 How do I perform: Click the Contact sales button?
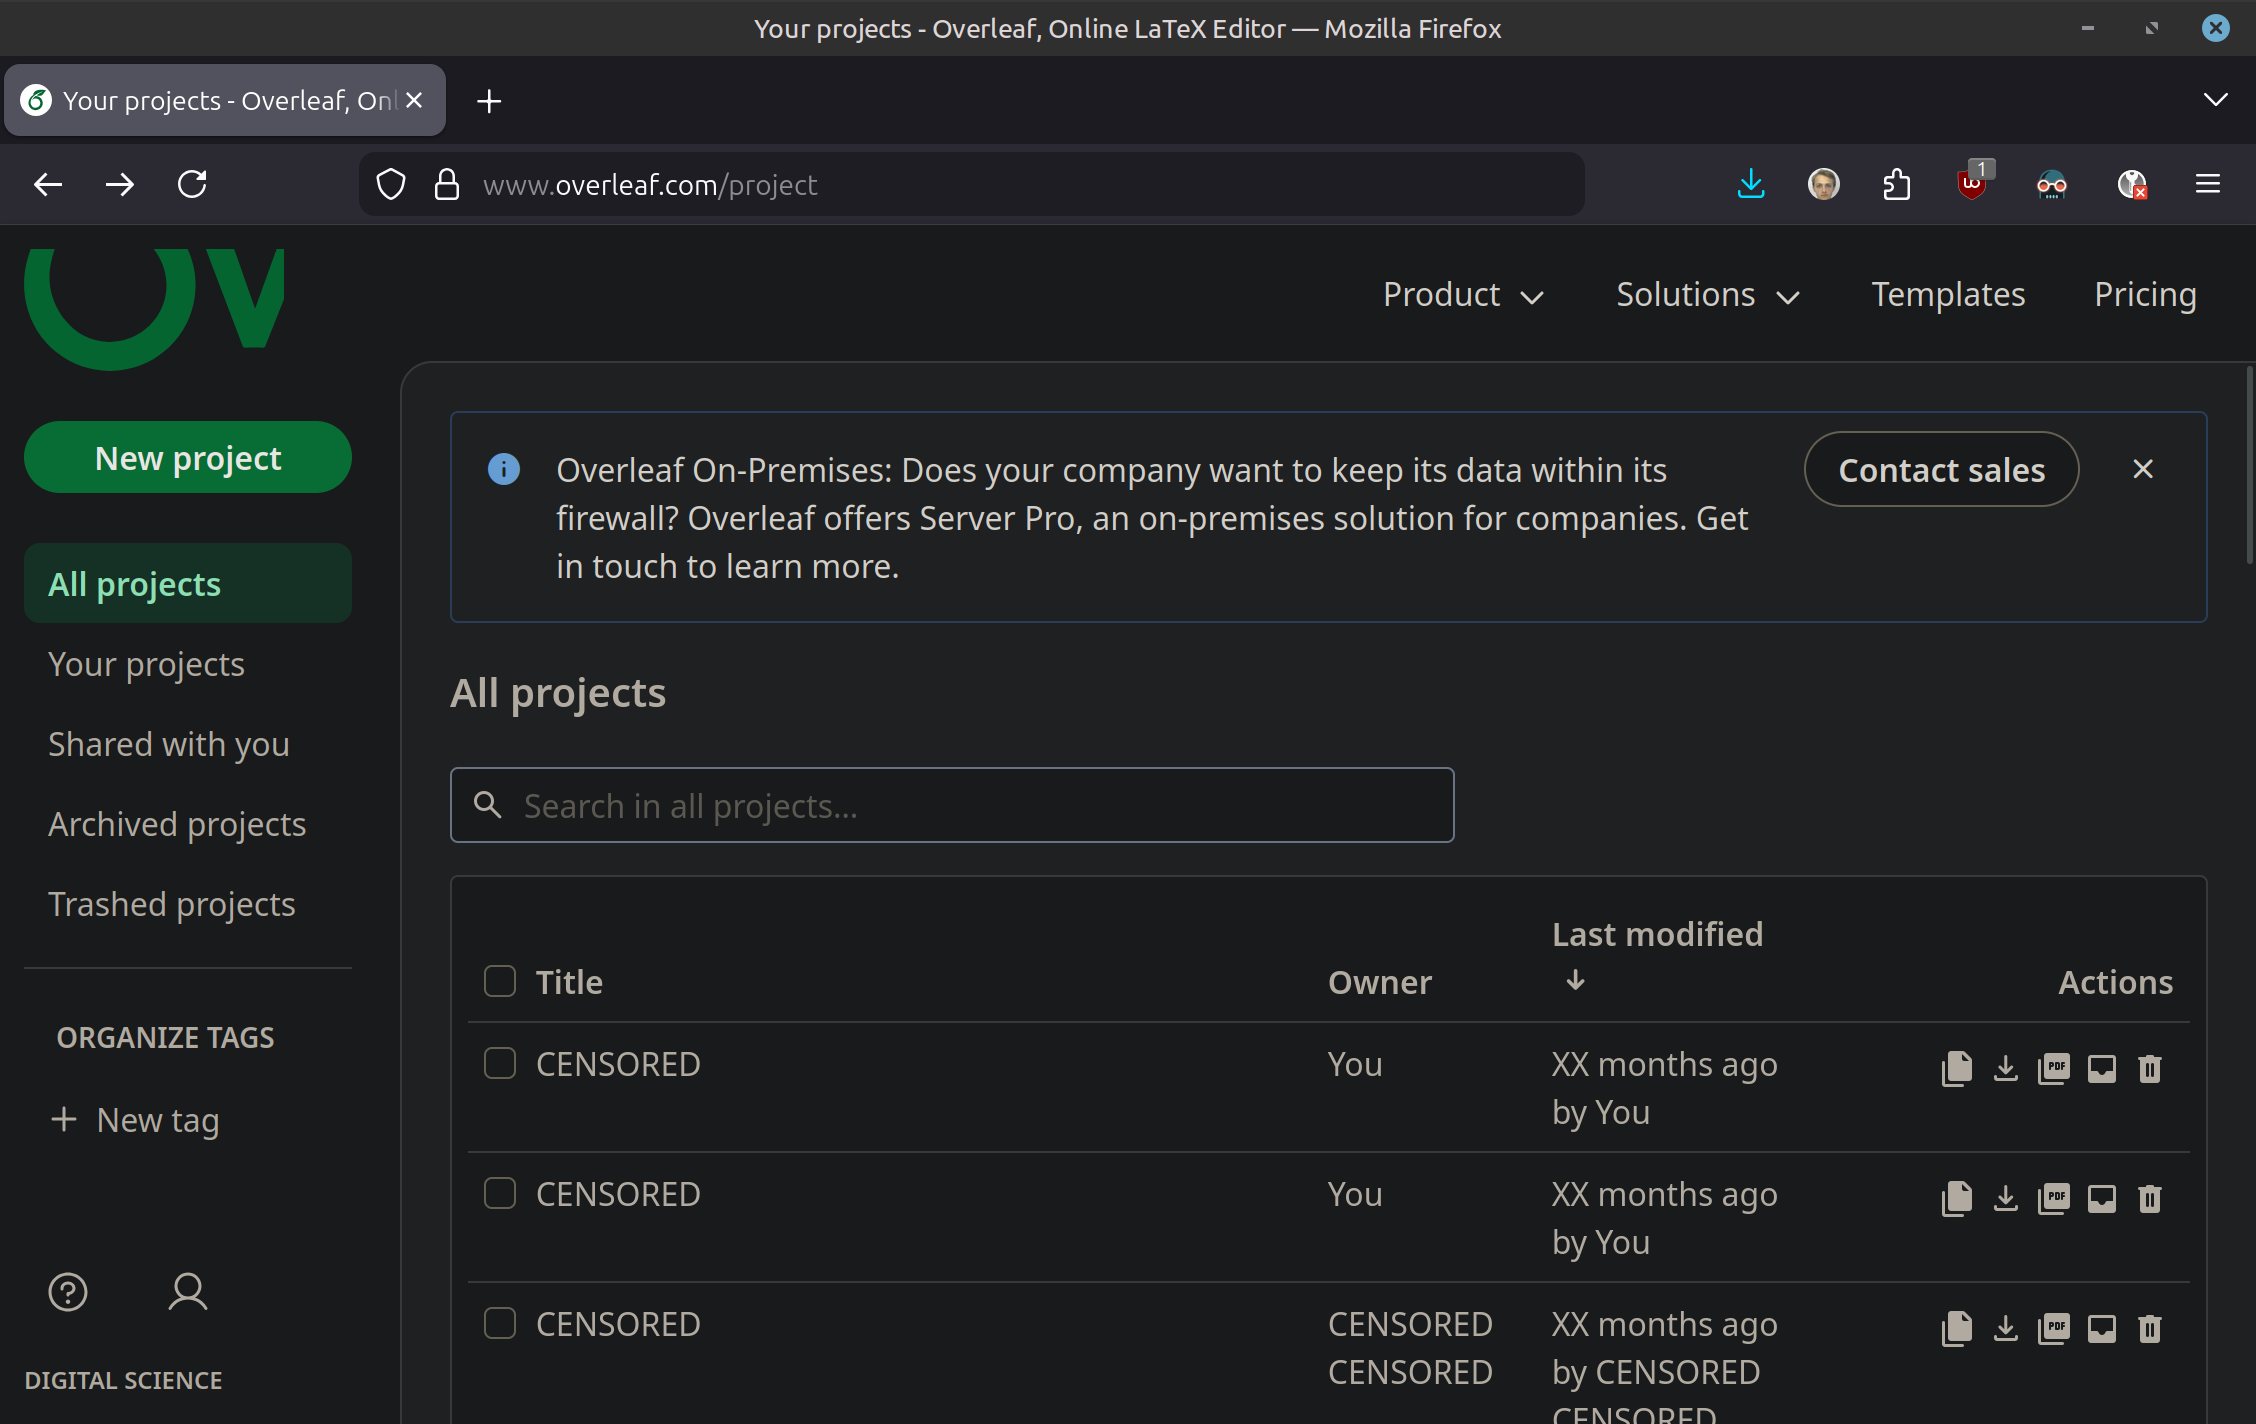point(1941,469)
